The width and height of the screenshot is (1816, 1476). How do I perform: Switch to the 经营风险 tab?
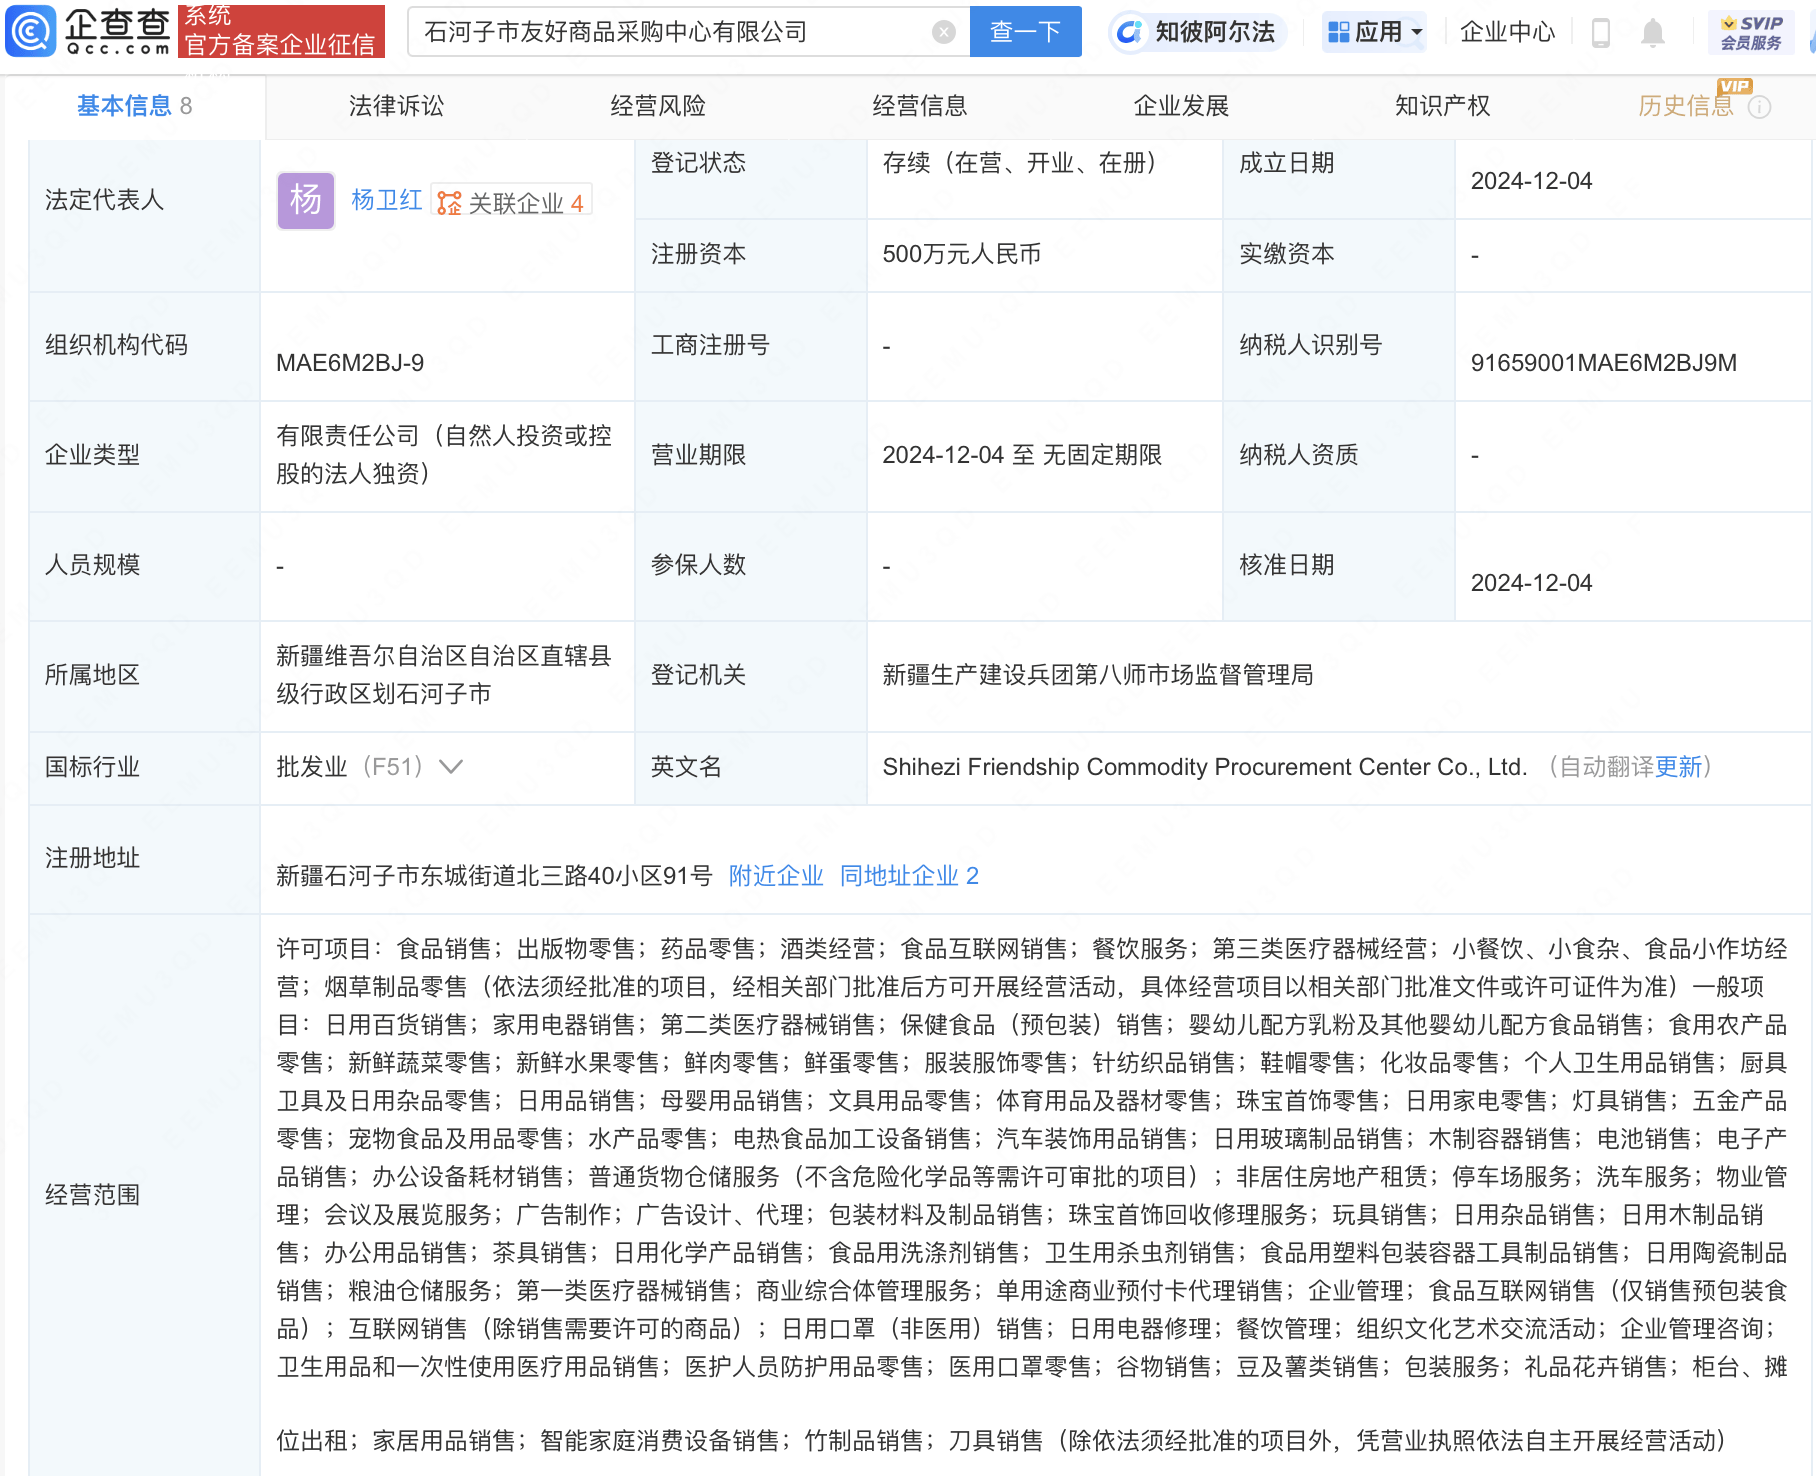[658, 106]
